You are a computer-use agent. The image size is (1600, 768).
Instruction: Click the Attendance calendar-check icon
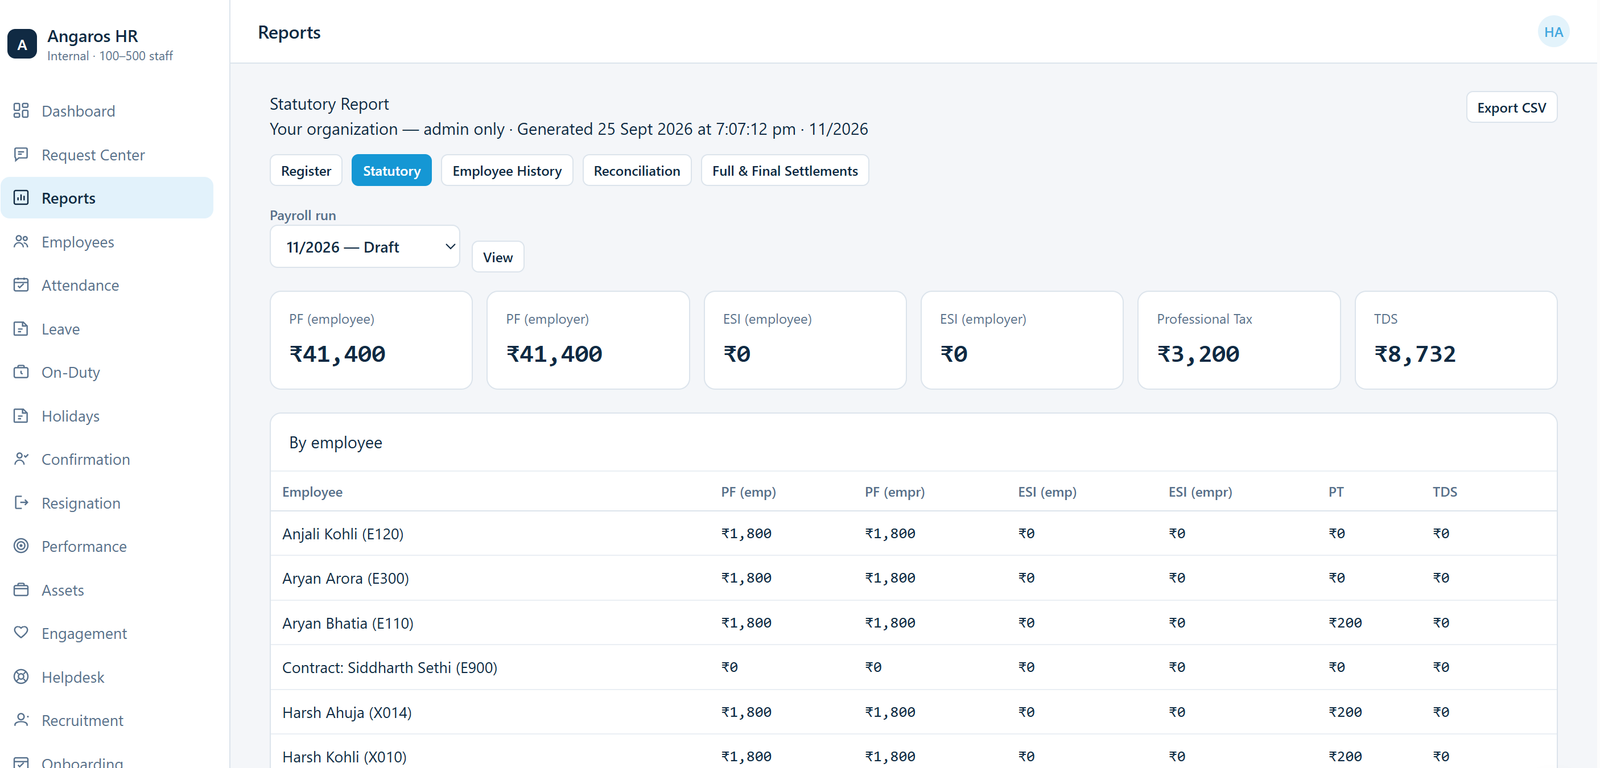(21, 285)
